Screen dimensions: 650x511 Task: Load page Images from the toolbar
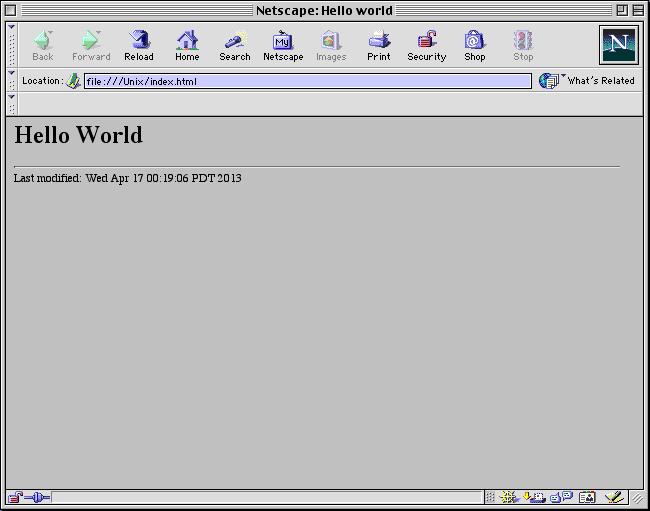331,46
